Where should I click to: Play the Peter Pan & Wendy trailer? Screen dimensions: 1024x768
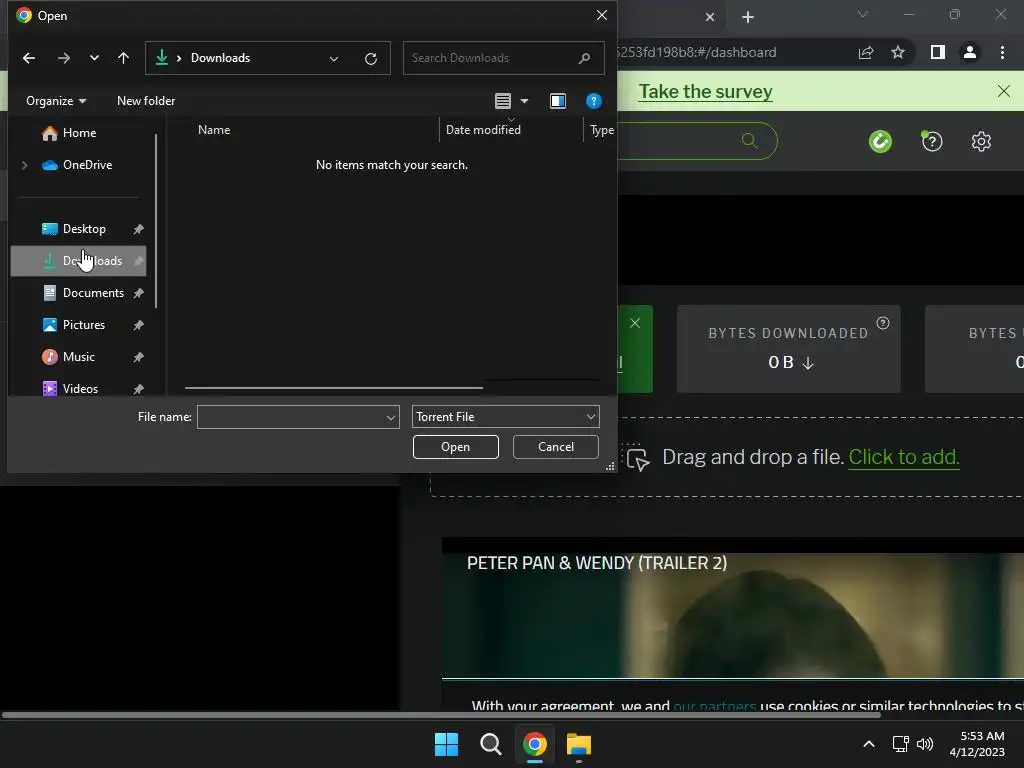(x=733, y=615)
